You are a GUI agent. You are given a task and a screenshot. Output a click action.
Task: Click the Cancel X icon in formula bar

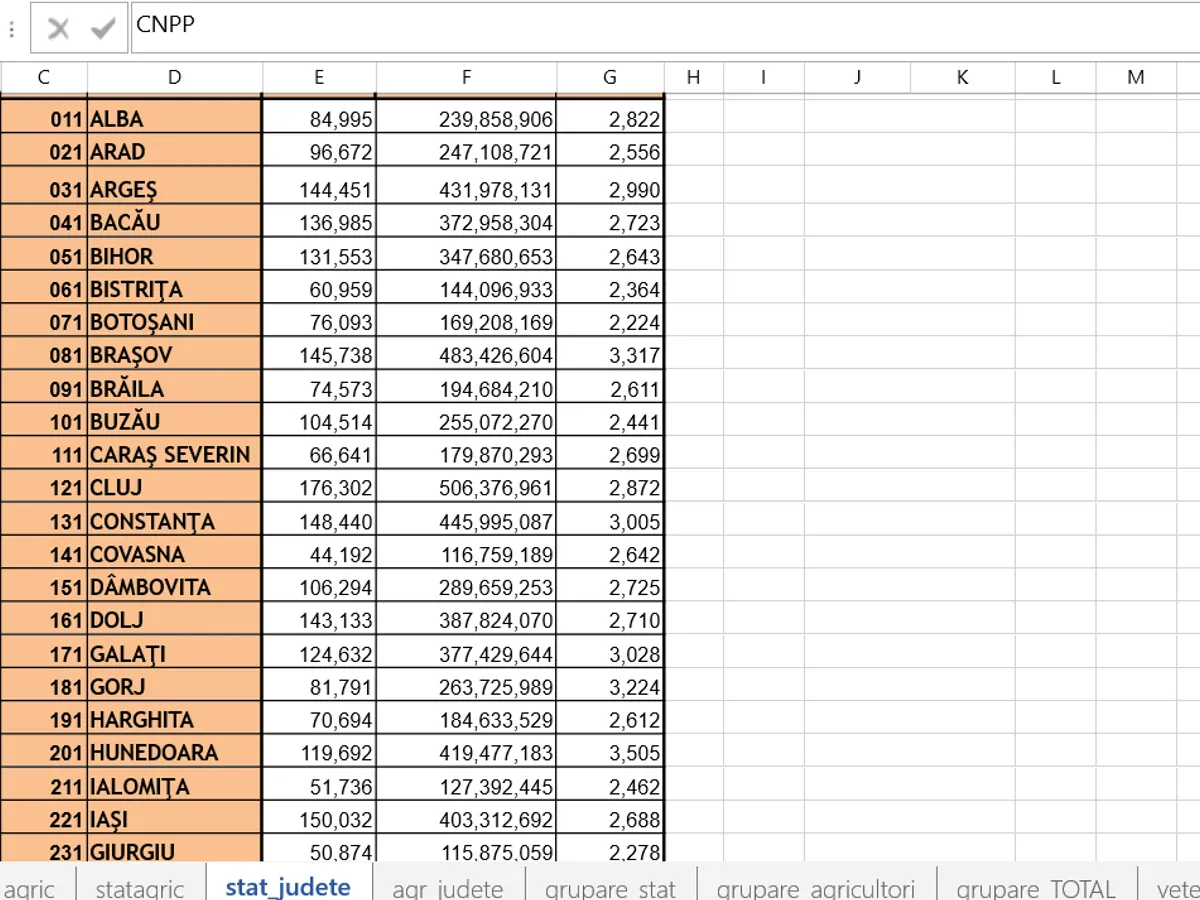click(x=58, y=29)
